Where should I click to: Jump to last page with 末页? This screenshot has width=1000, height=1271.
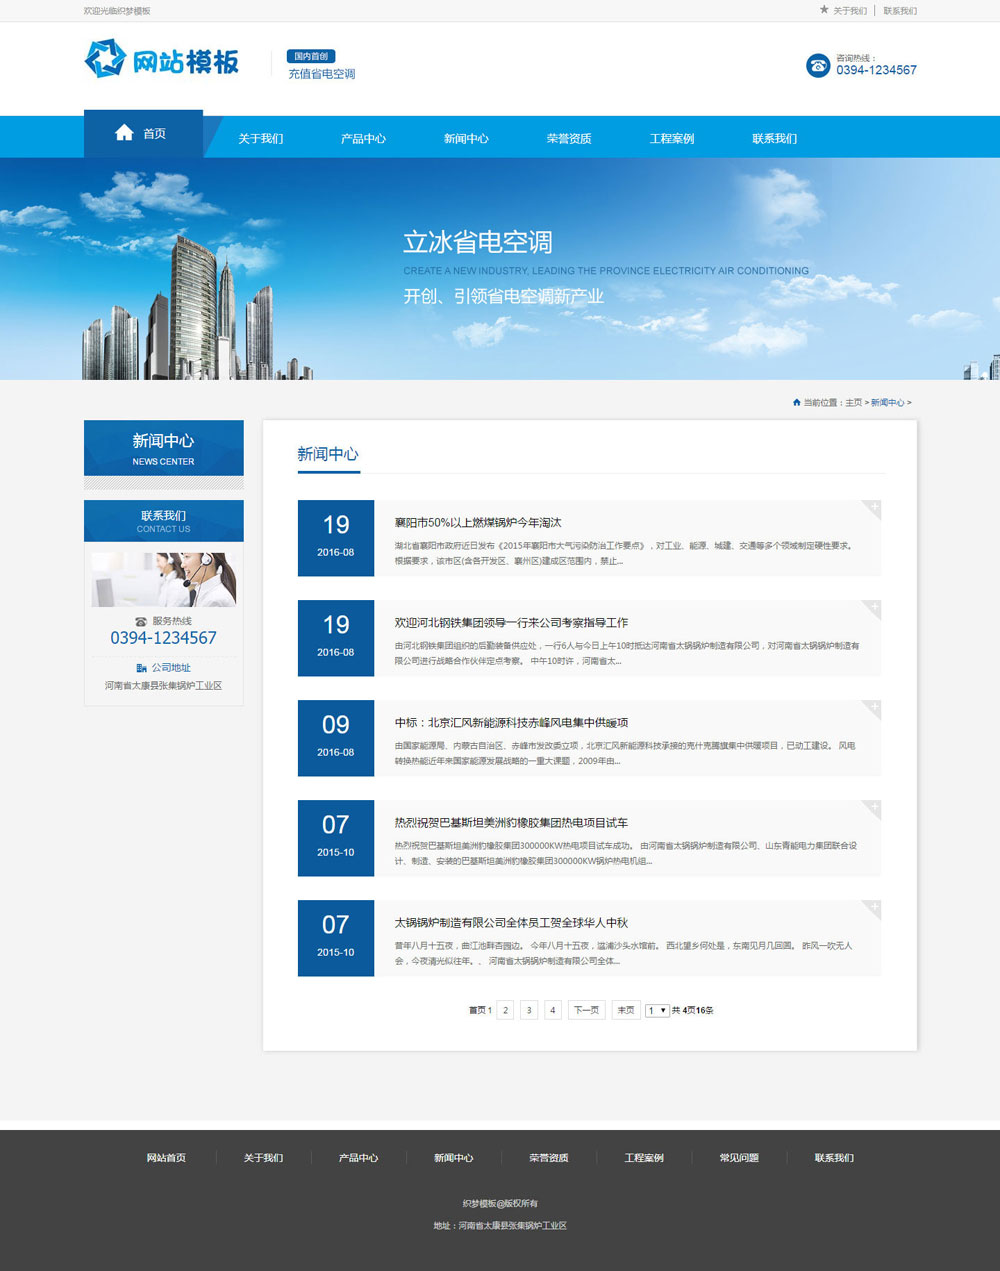(626, 1010)
